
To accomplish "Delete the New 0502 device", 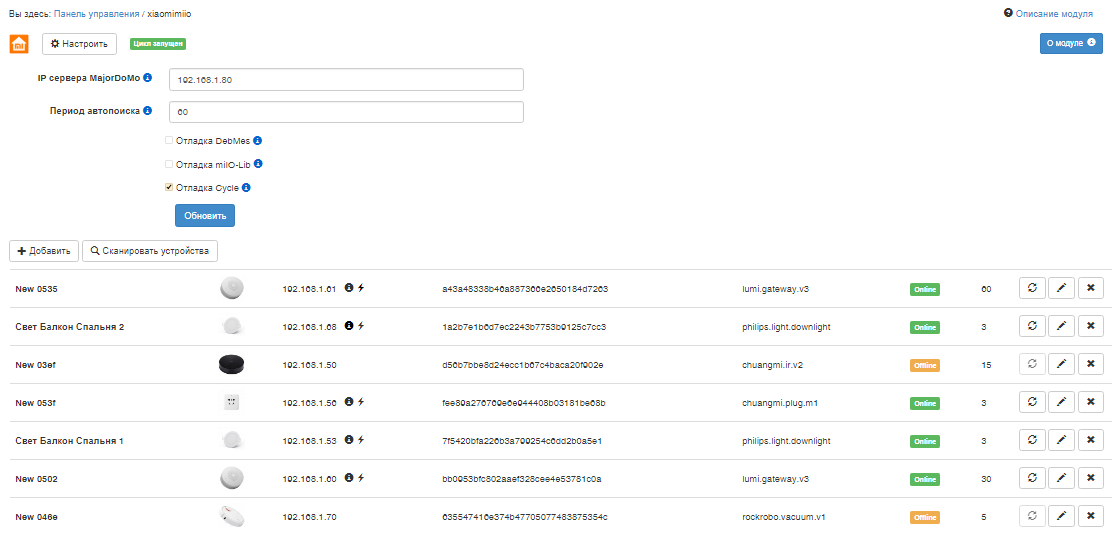I will coord(1090,478).
